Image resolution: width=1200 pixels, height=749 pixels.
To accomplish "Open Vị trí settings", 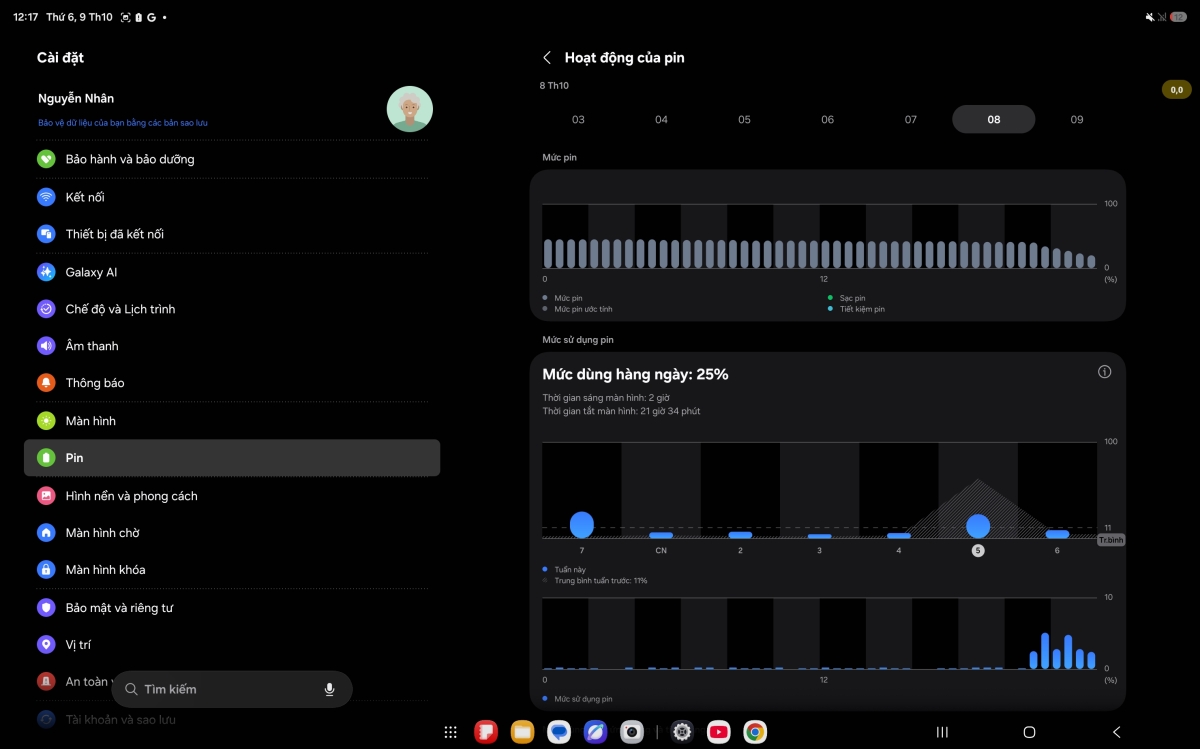I will click(x=232, y=645).
